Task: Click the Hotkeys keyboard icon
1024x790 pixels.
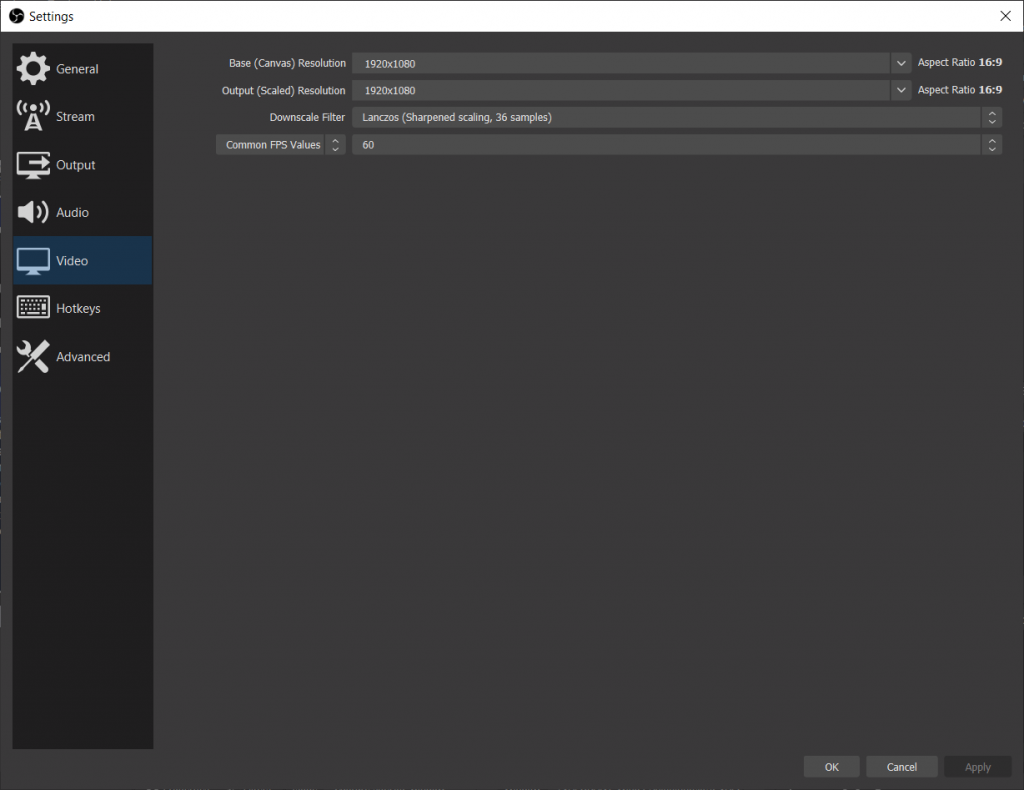Action: 32,308
